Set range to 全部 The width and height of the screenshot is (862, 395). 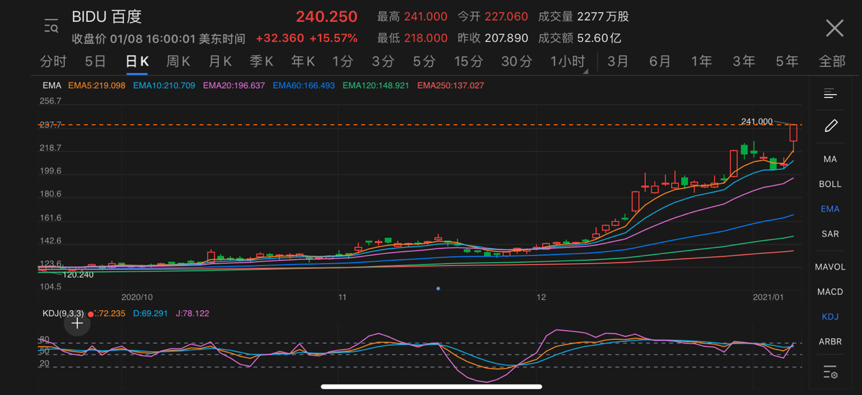(x=832, y=62)
